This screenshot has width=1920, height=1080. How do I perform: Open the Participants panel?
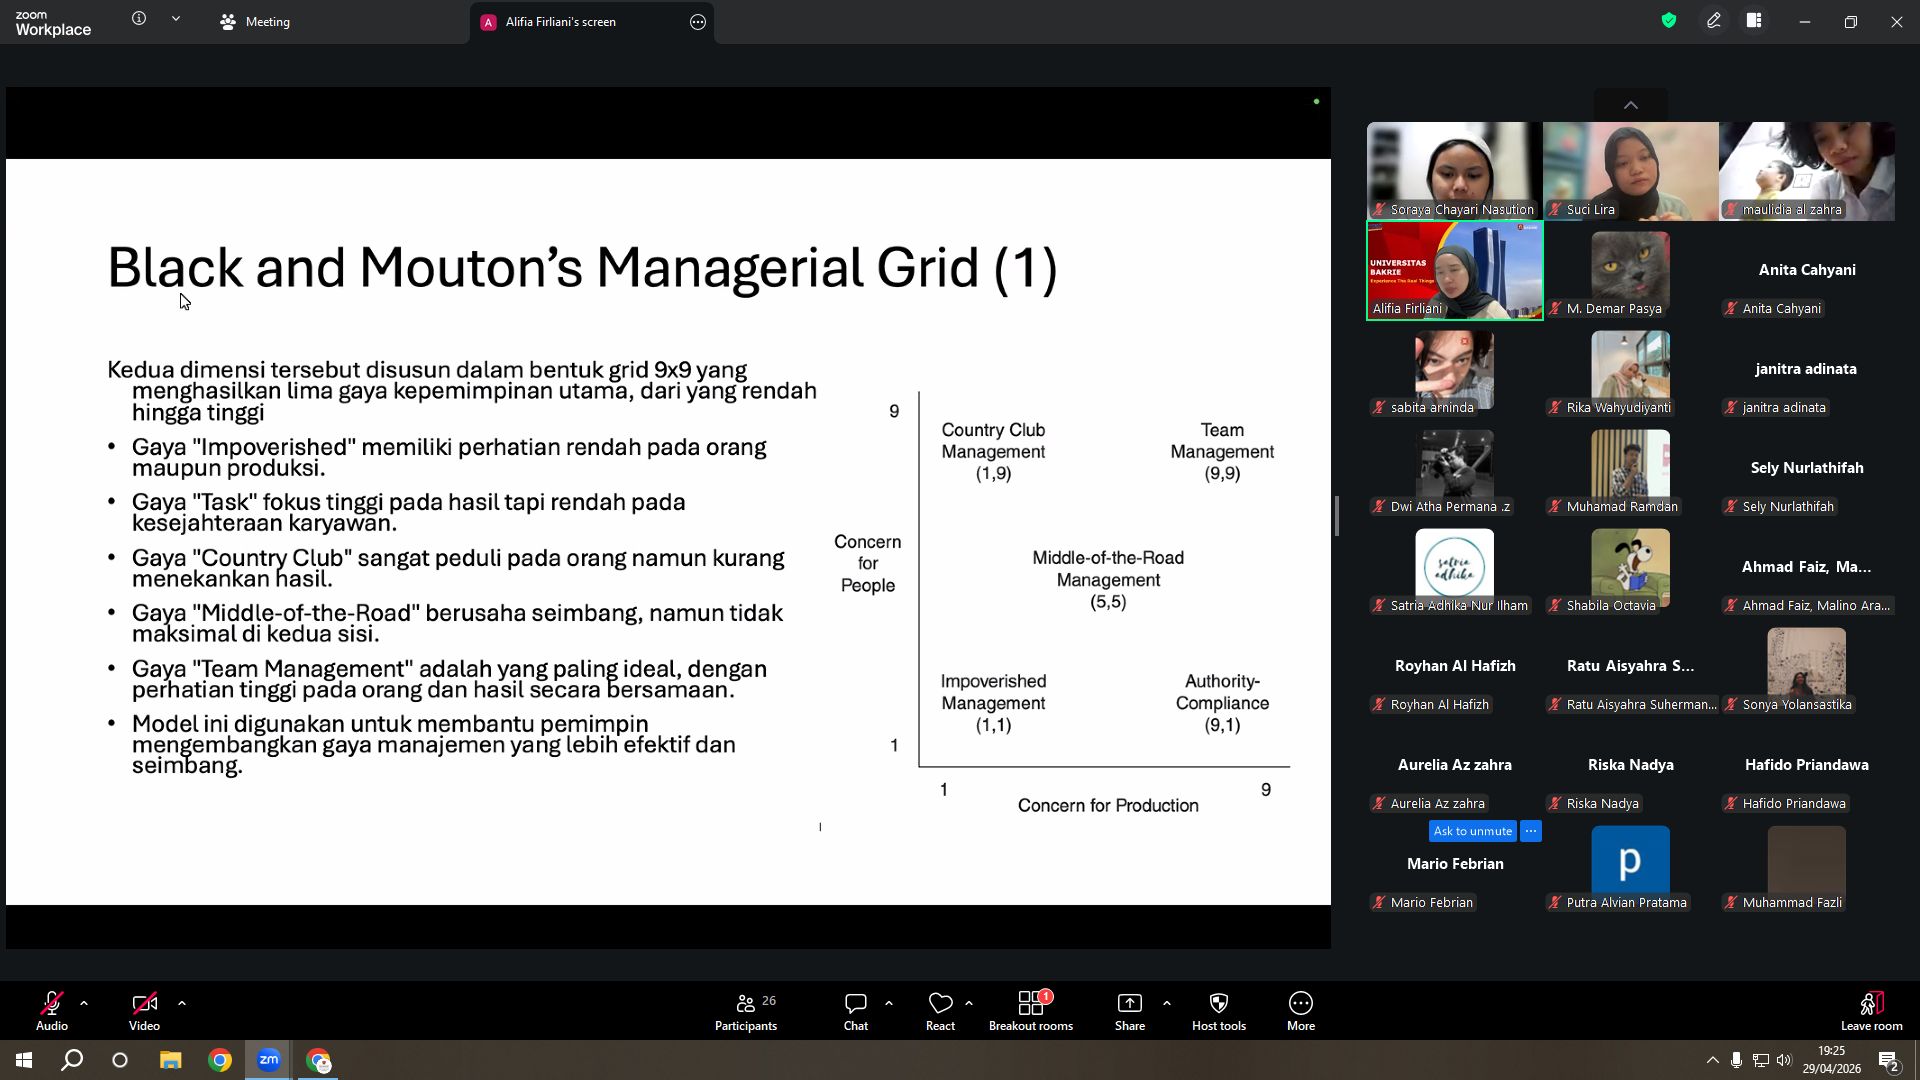pos(746,1010)
